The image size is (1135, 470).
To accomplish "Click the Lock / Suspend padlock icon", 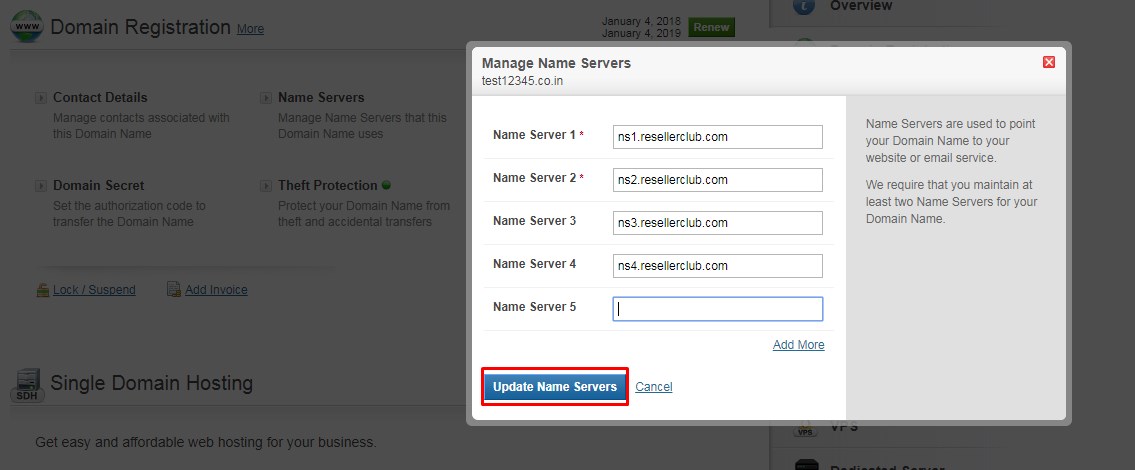I will click(43, 290).
